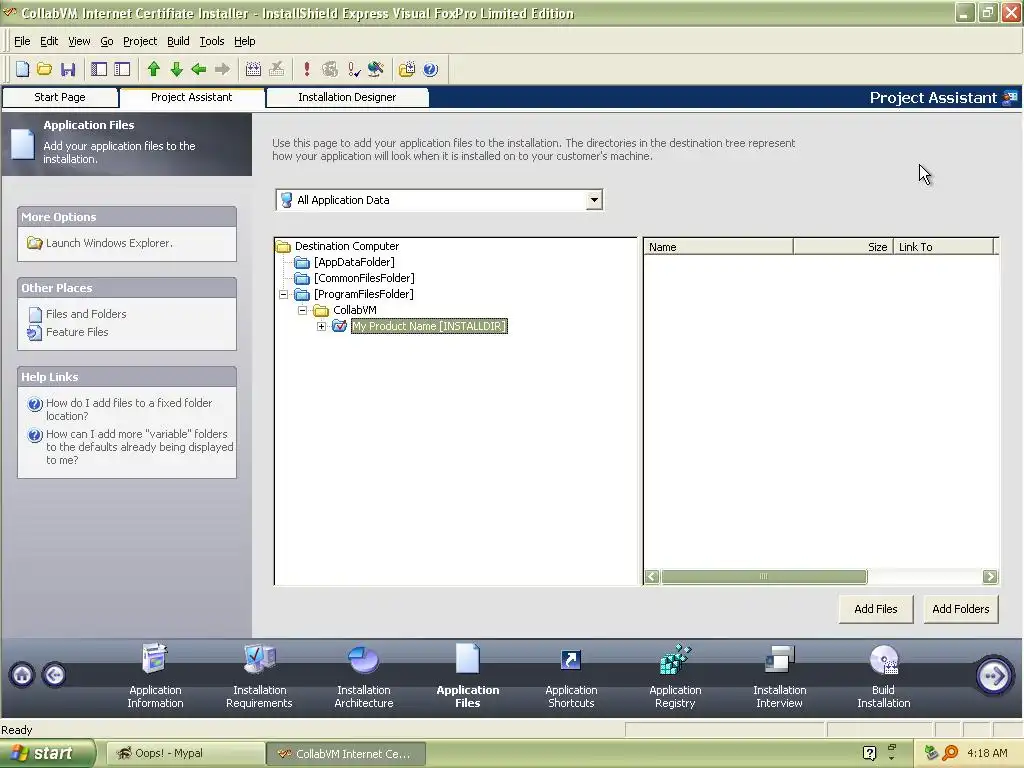This screenshot has height=768, width=1024.
Task: Click the Open Project folder icon
Action: point(44,69)
